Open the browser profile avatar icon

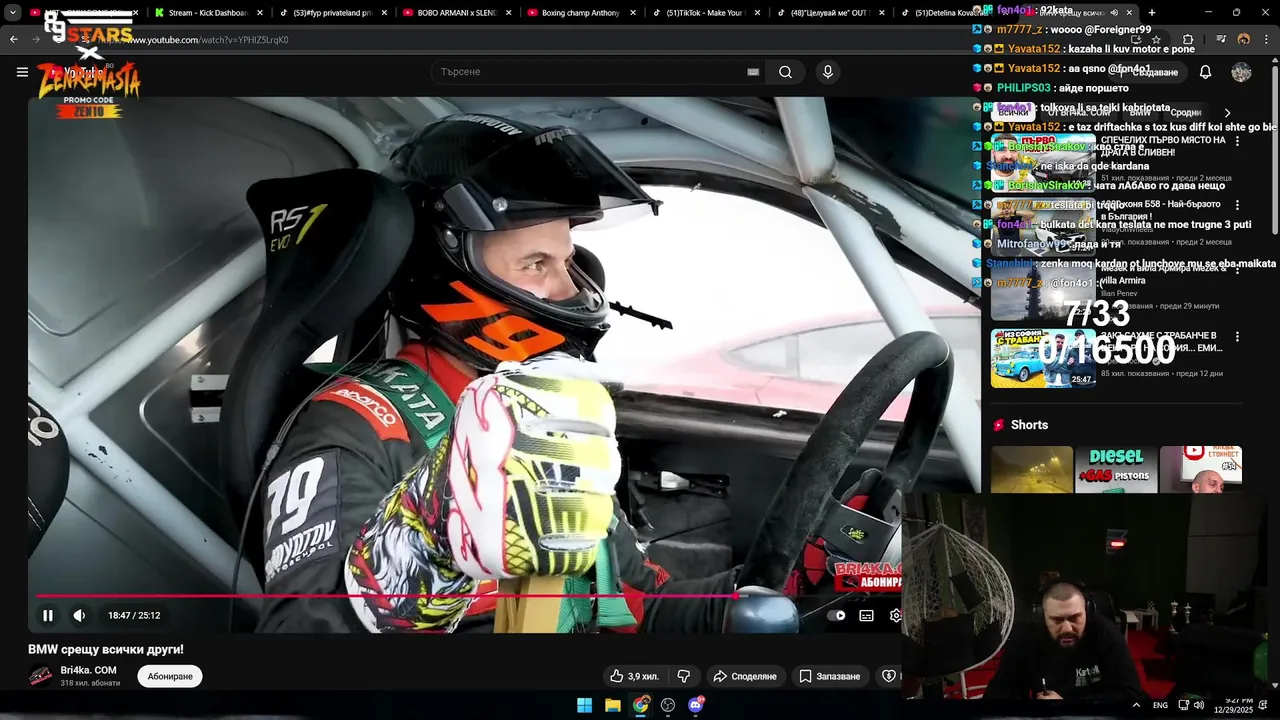[x=1244, y=40]
